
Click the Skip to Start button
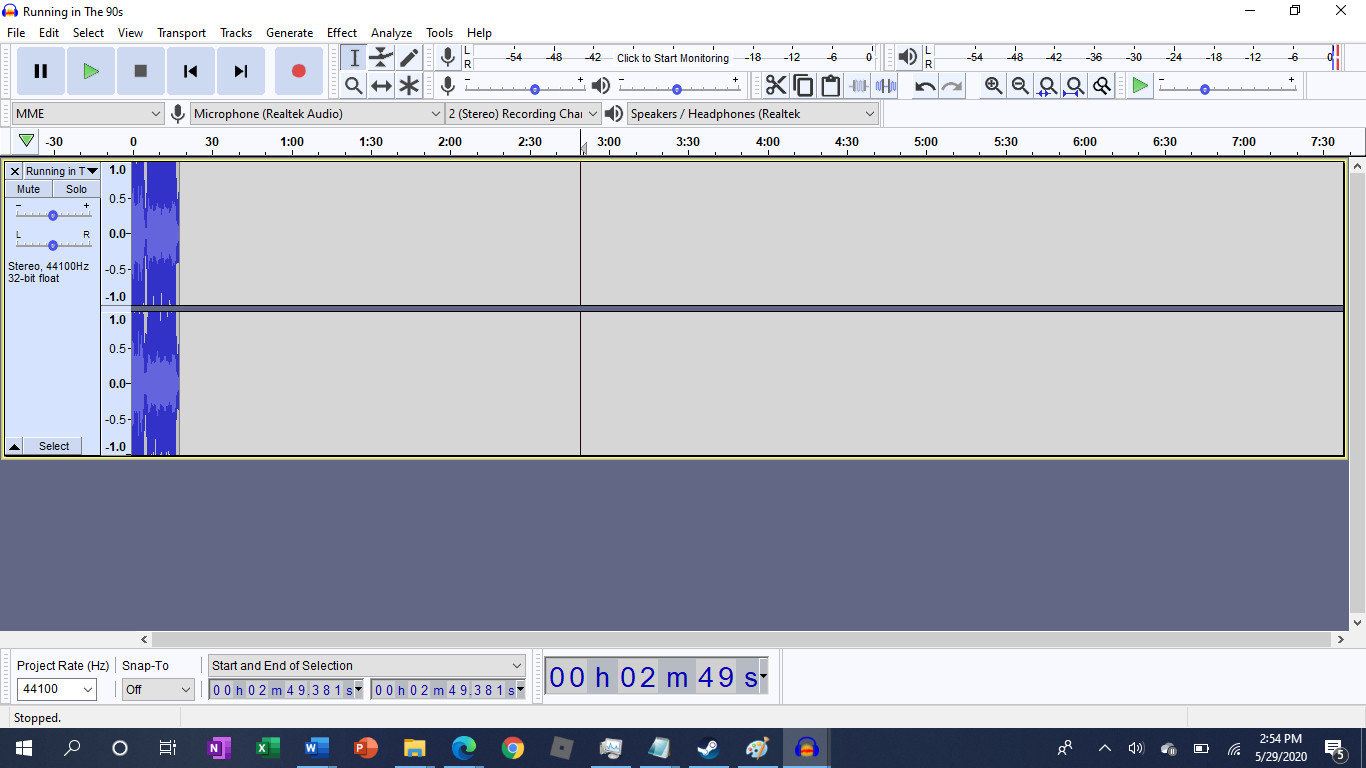coord(190,71)
